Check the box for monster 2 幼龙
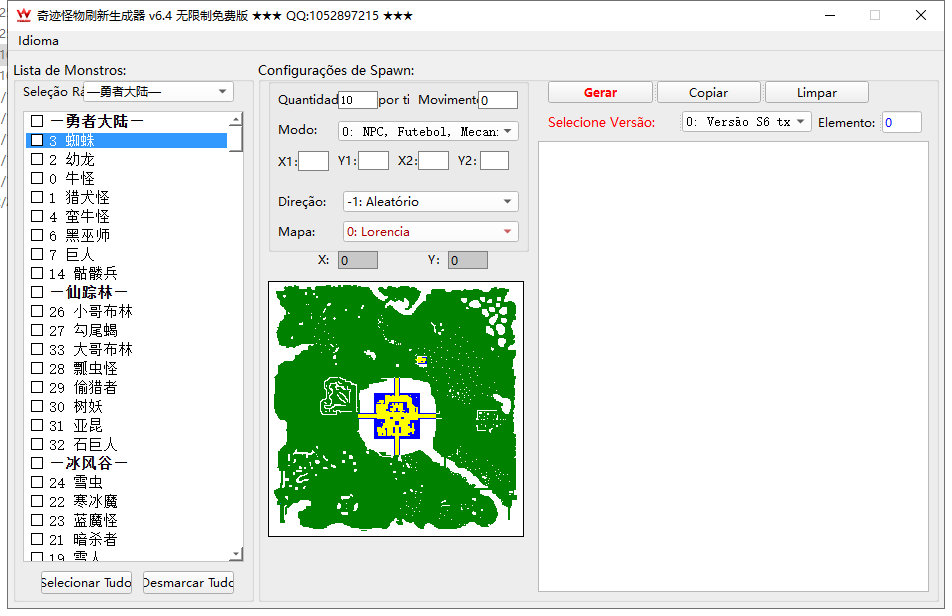 tap(37, 159)
